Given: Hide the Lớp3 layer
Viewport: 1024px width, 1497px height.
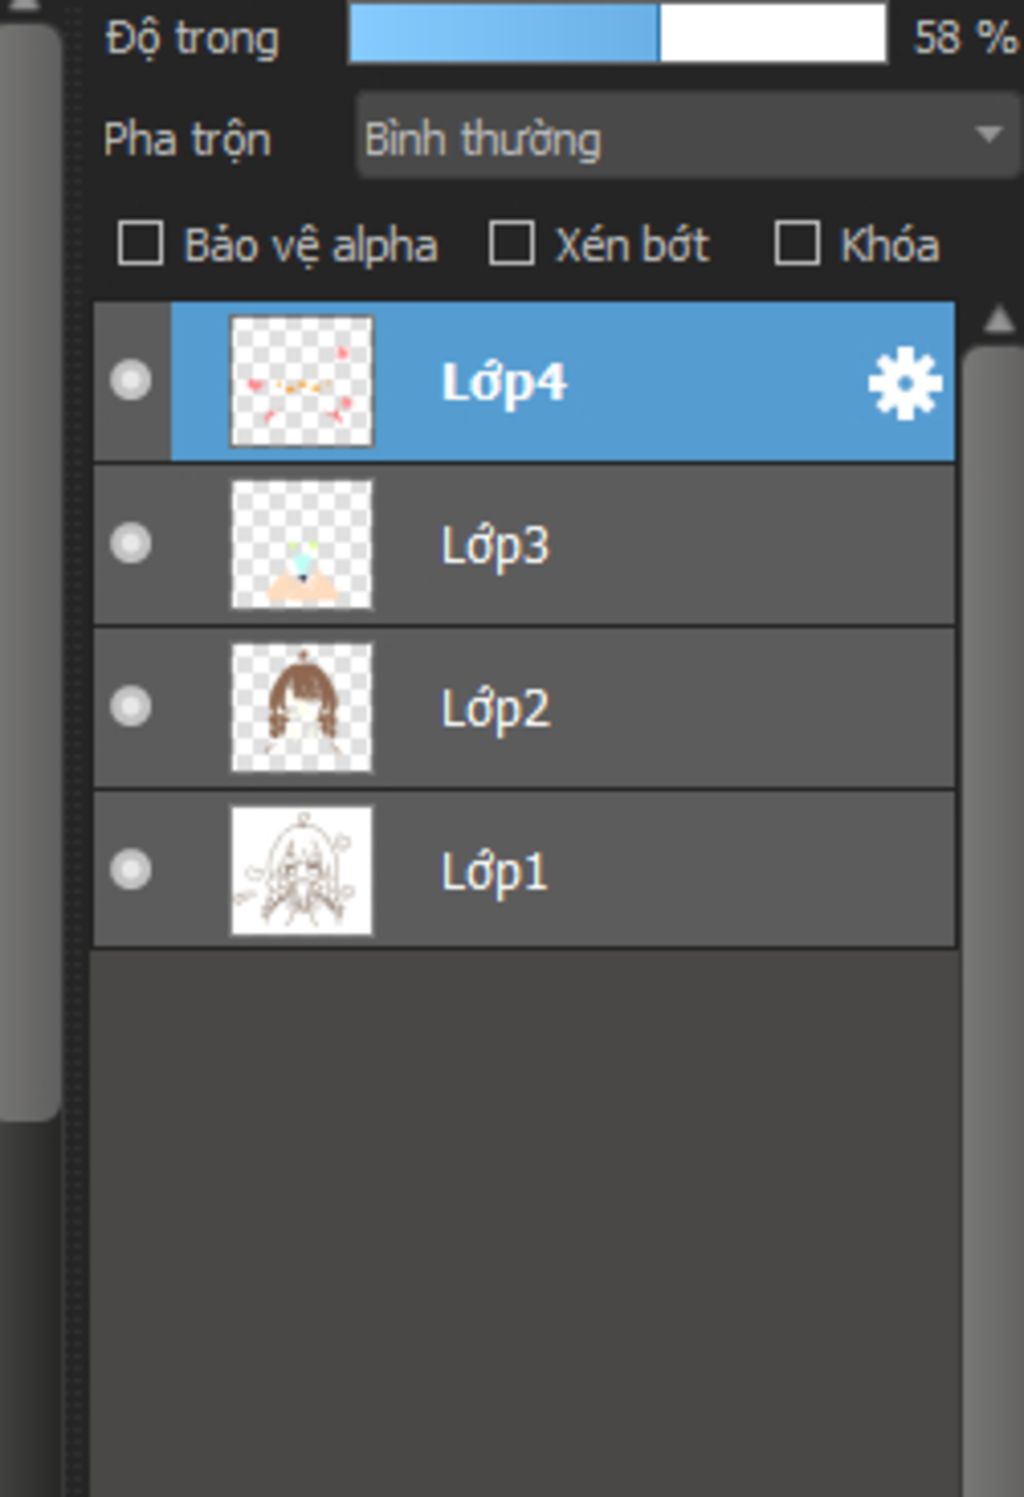Looking at the screenshot, I should pyautogui.click(x=131, y=544).
